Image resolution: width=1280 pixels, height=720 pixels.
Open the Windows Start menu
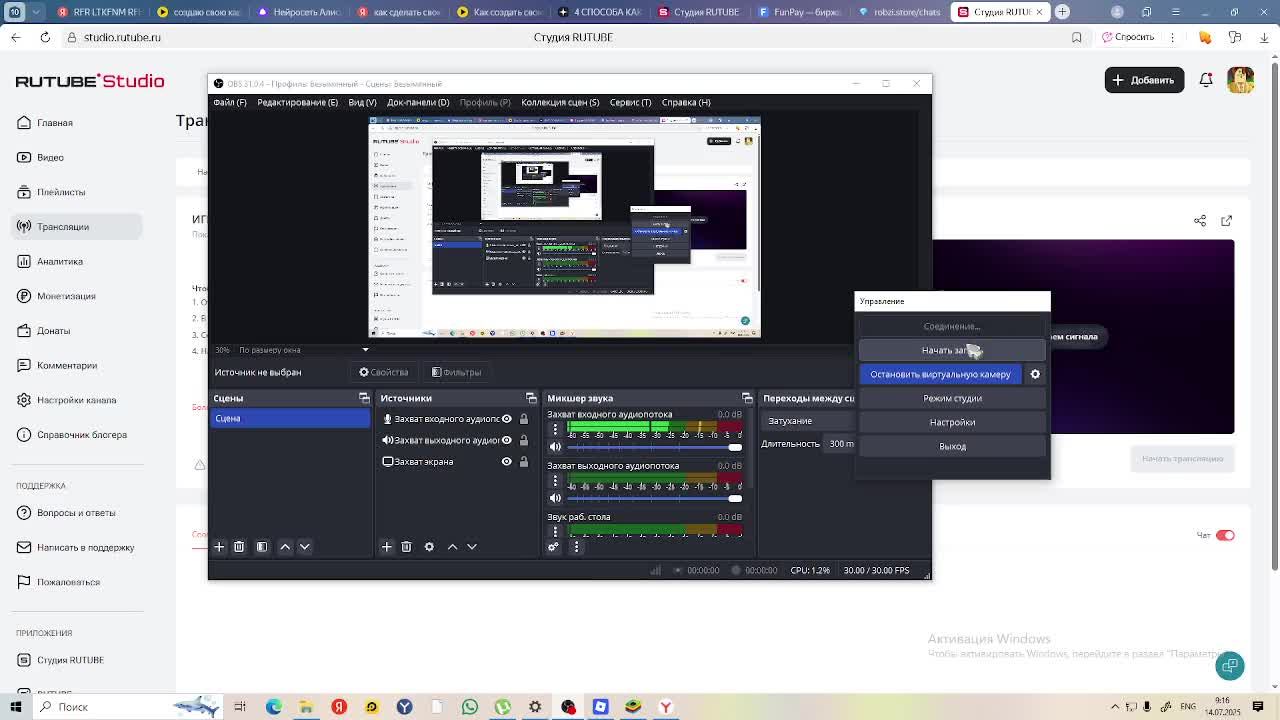click(x=15, y=707)
